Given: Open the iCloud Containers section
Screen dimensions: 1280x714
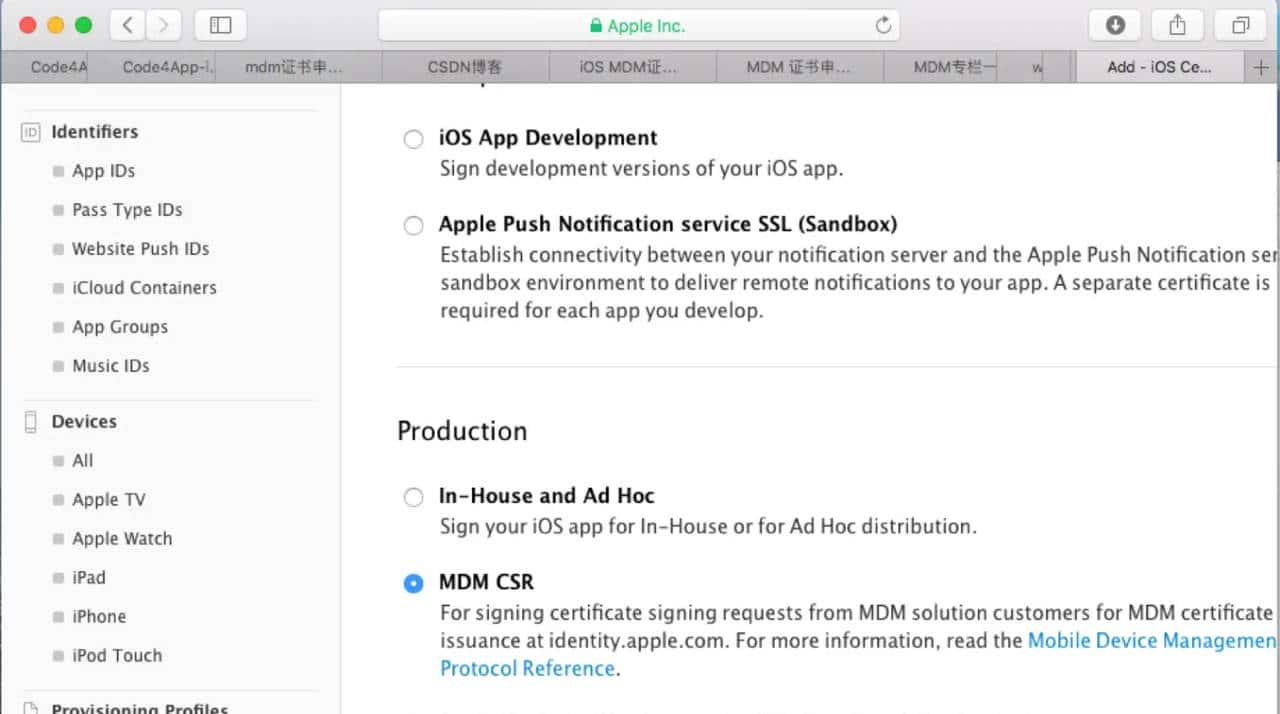Looking at the screenshot, I should (x=145, y=288).
